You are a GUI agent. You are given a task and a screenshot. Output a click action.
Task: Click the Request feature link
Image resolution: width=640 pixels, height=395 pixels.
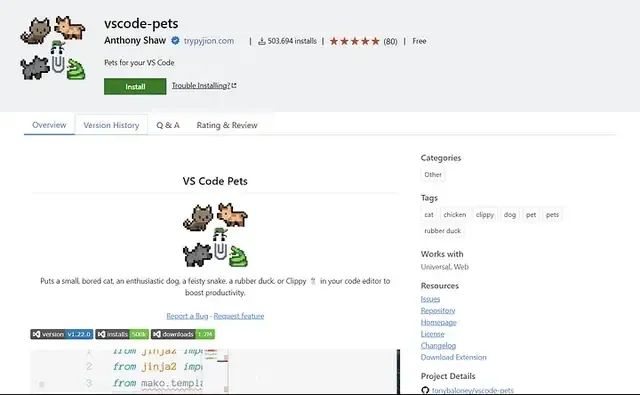(239, 316)
